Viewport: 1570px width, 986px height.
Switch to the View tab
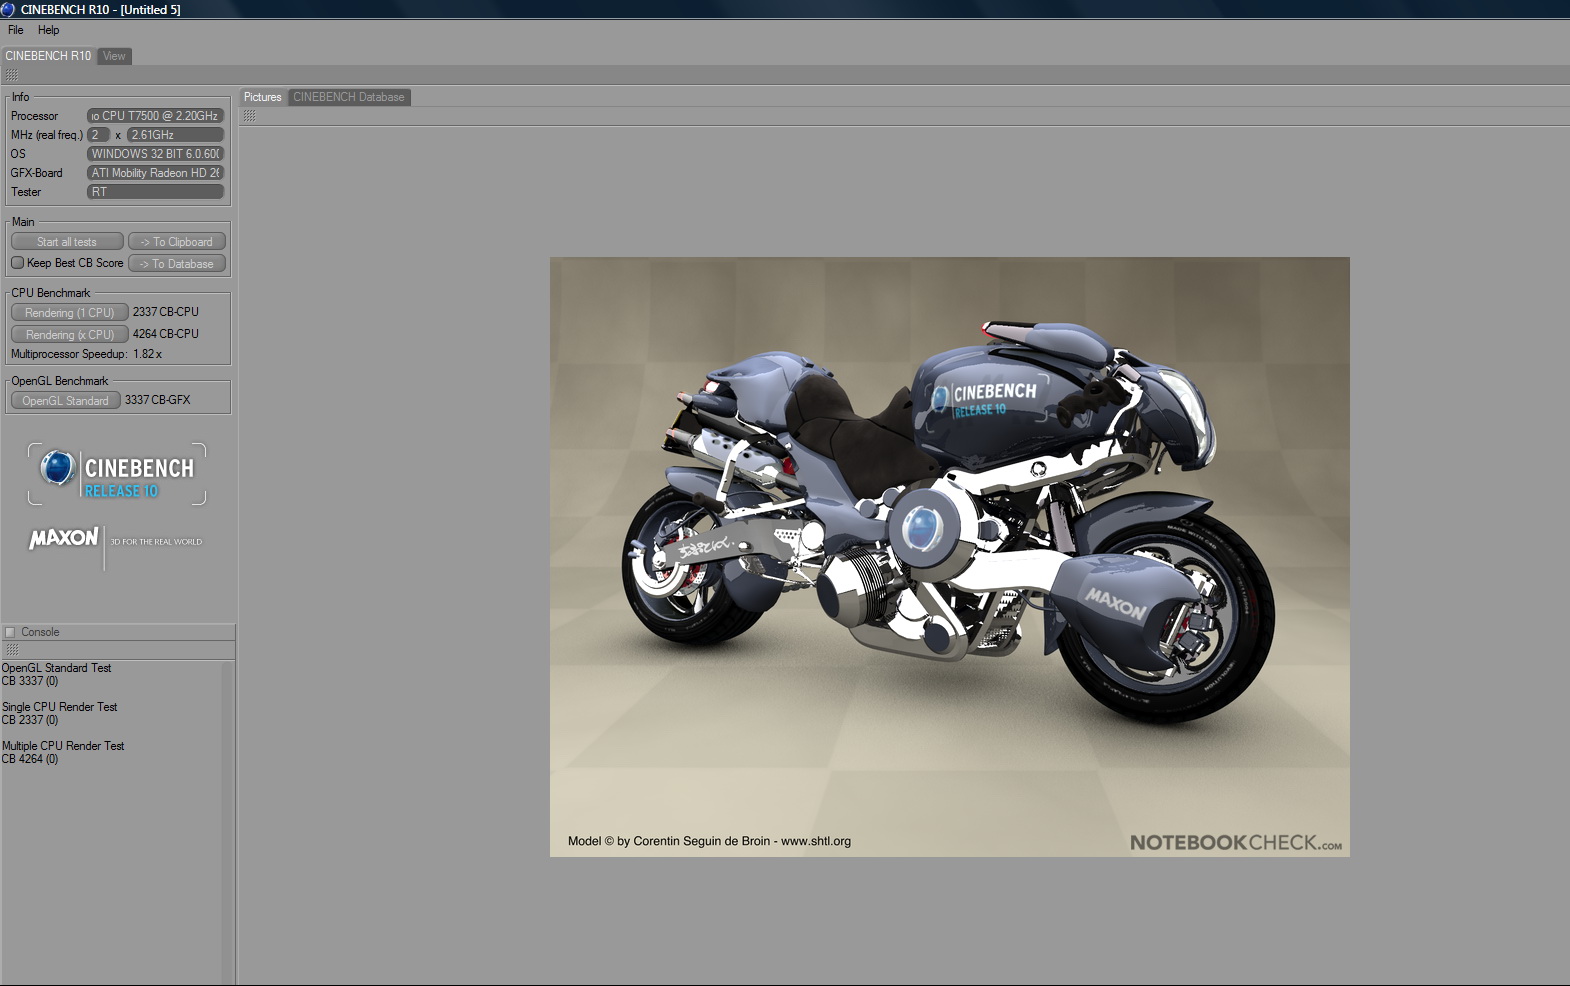(x=115, y=56)
